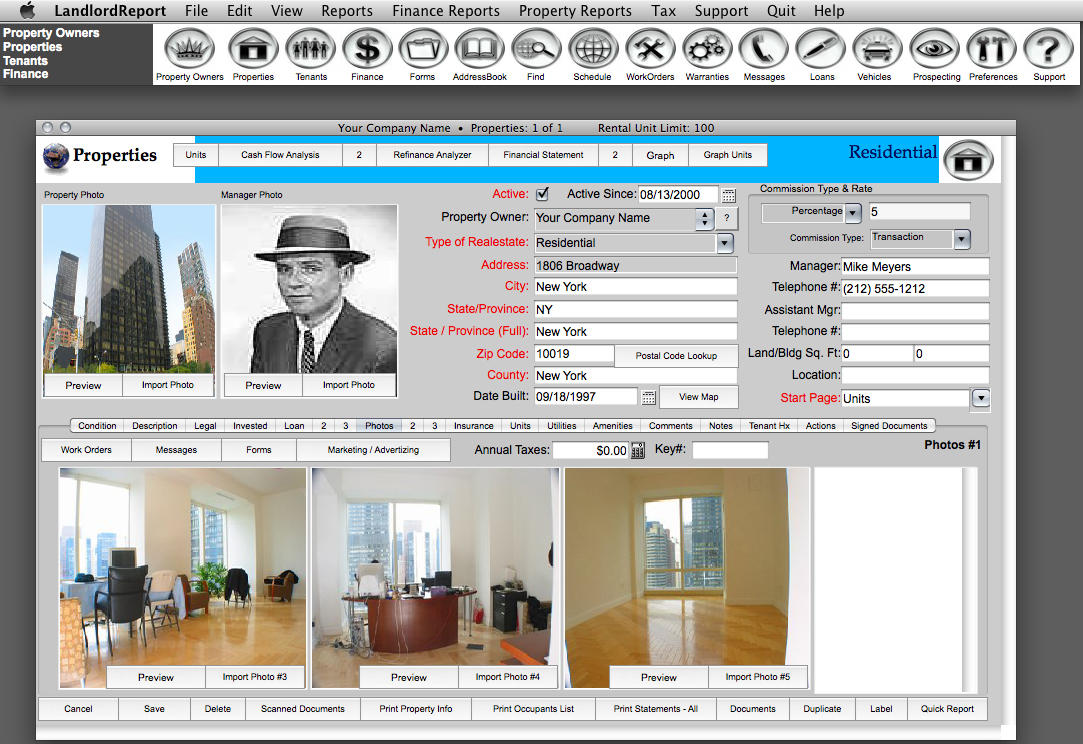Click the skyscraper property photo thumbnail

(129, 289)
